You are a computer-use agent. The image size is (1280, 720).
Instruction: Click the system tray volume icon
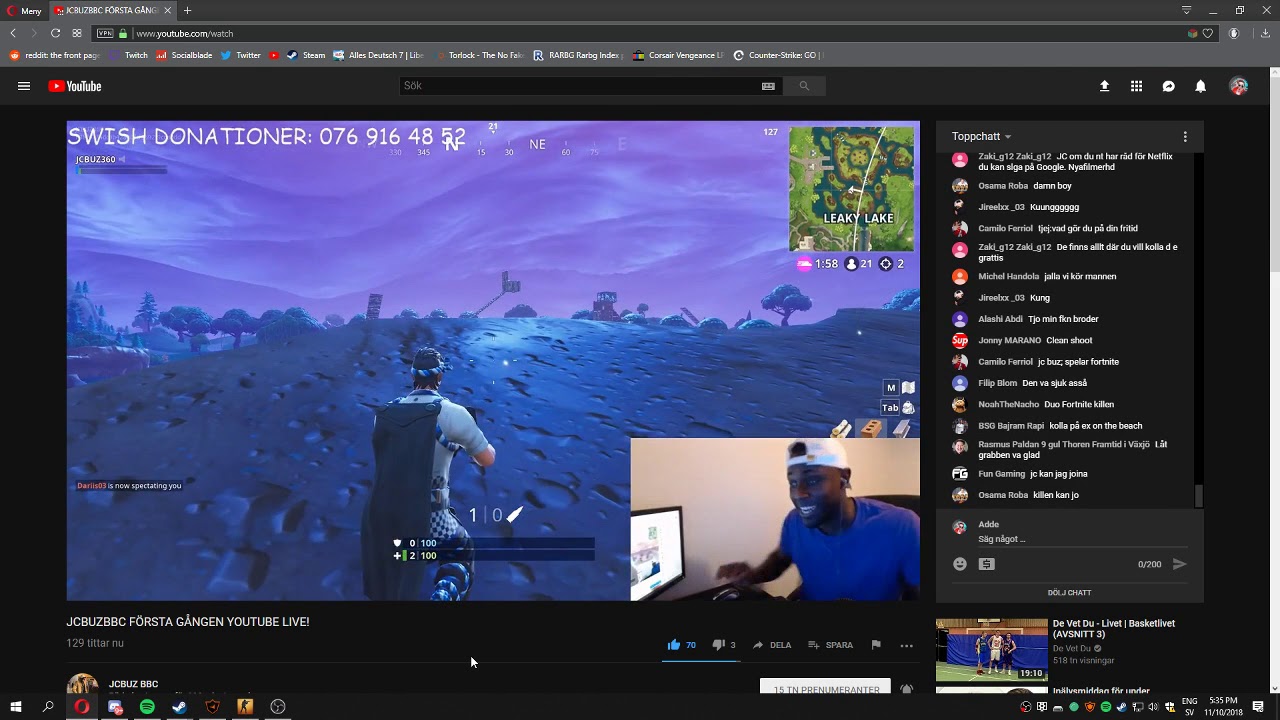click(x=1154, y=707)
